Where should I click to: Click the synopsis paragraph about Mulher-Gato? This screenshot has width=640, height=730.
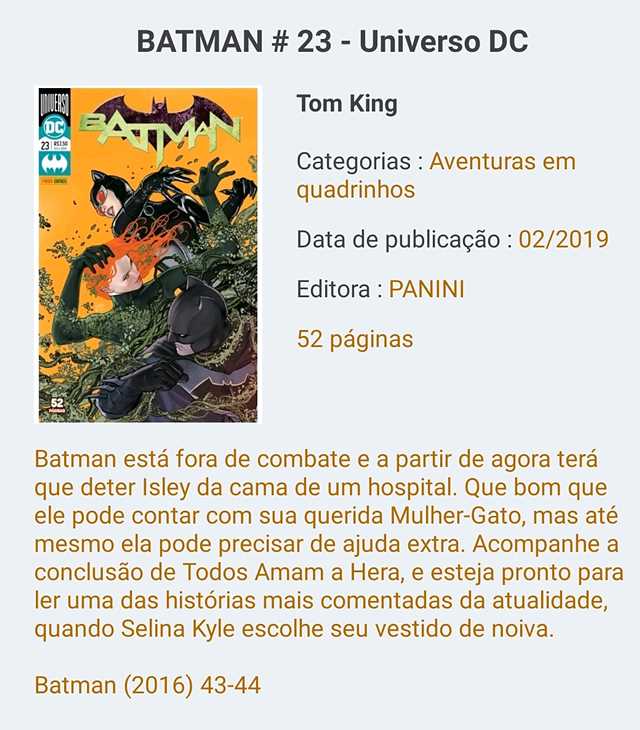[329, 544]
